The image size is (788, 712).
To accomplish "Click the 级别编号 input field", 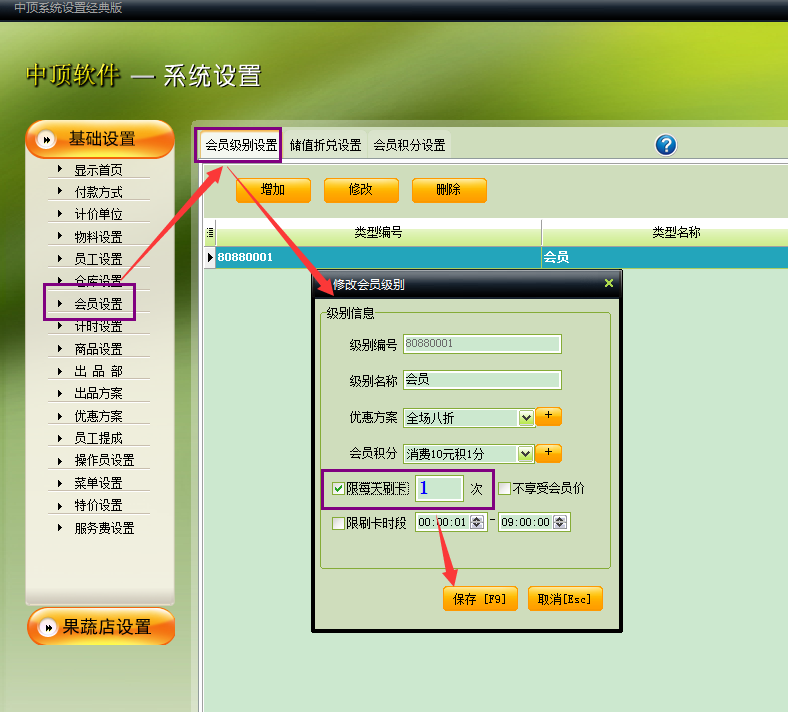I will point(482,344).
